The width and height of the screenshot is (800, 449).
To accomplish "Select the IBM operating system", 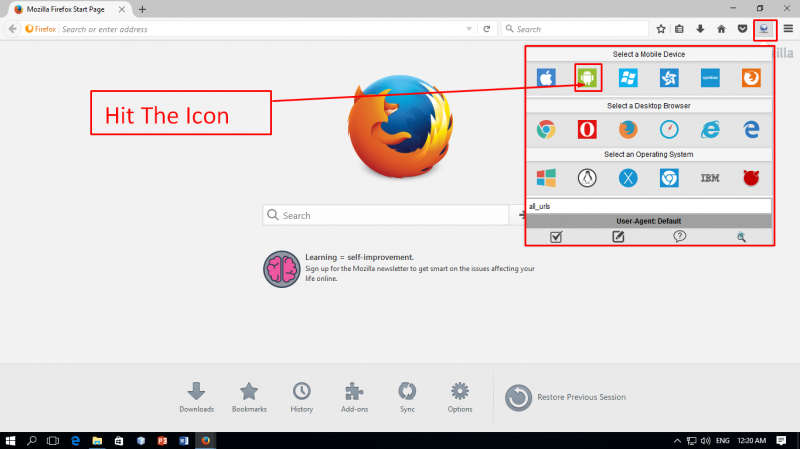I will pos(710,178).
